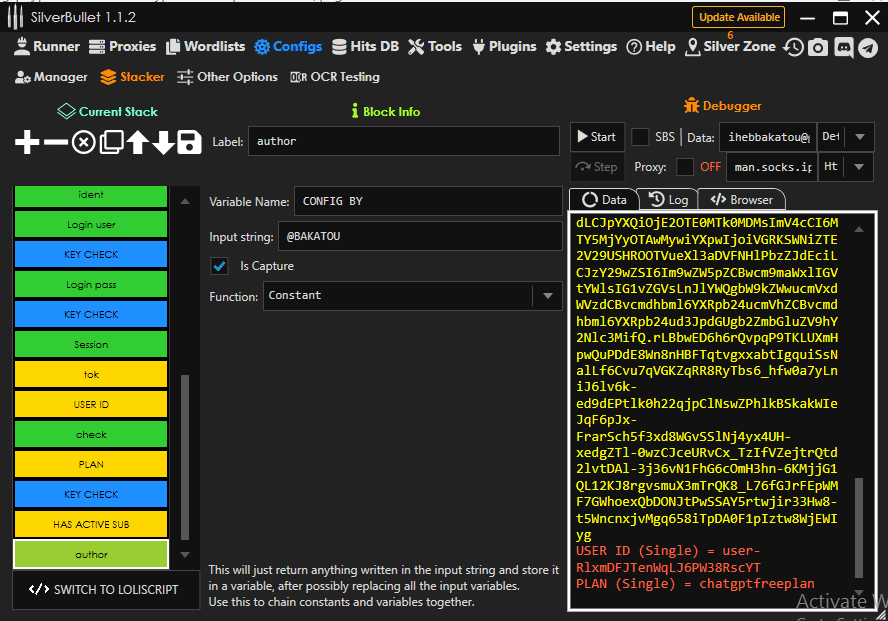
Task: Click the Start debugger button
Action: [596, 137]
